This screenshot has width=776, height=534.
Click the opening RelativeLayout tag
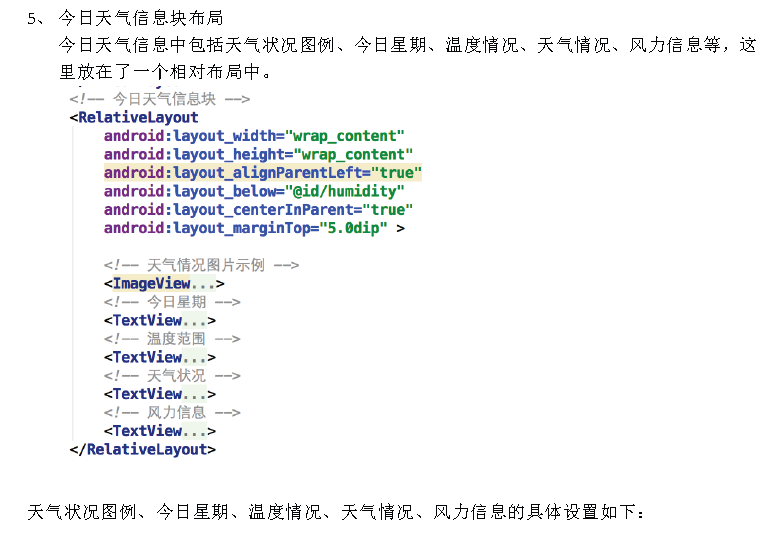tap(137, 117)
